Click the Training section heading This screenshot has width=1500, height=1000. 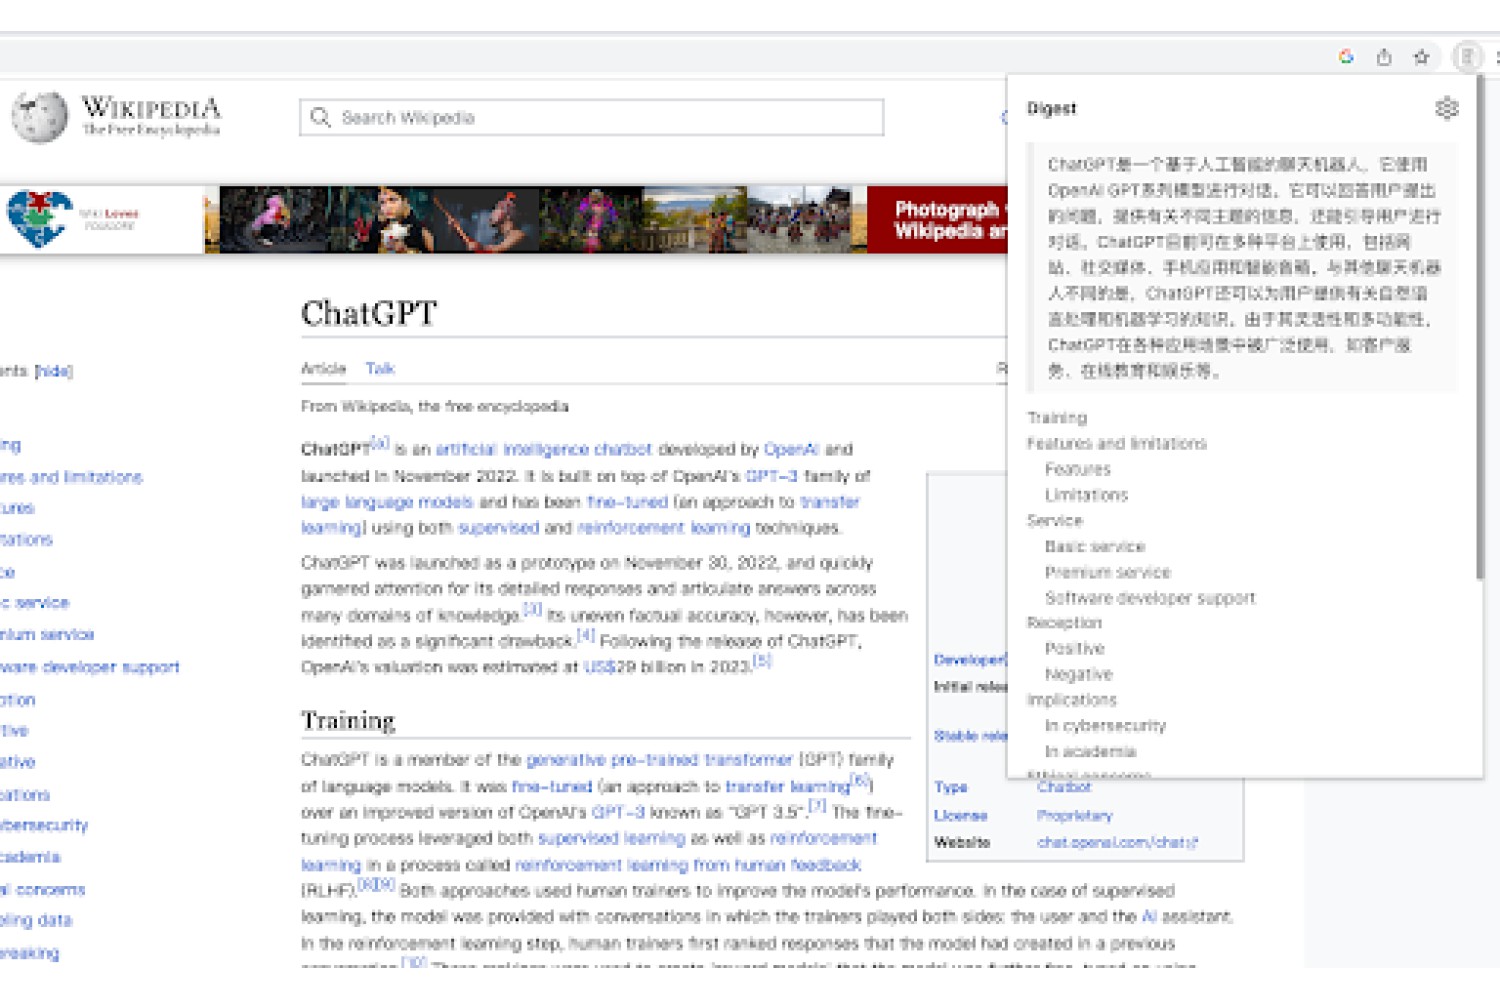[x=348, y=720]
